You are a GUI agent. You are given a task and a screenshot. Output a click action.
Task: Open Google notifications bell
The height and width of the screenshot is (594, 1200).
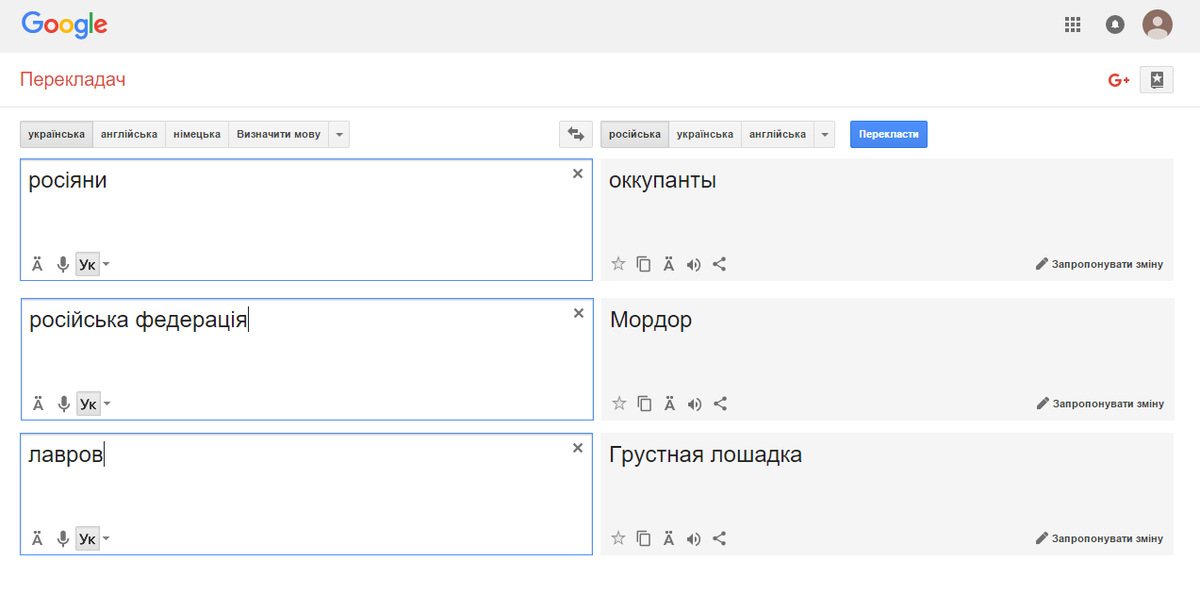point(1115,25)
